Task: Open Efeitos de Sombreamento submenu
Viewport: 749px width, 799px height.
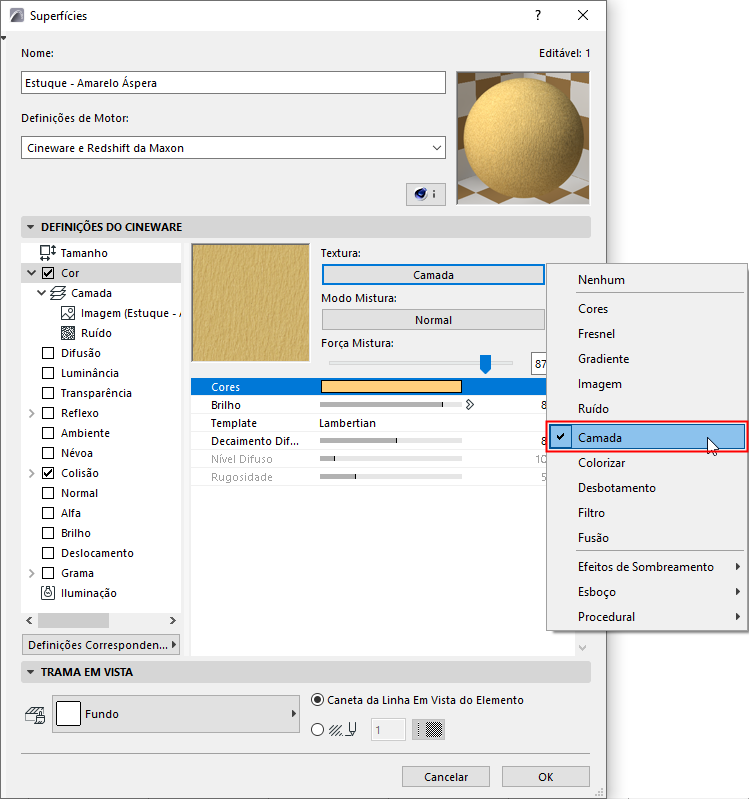Action: 647,567
